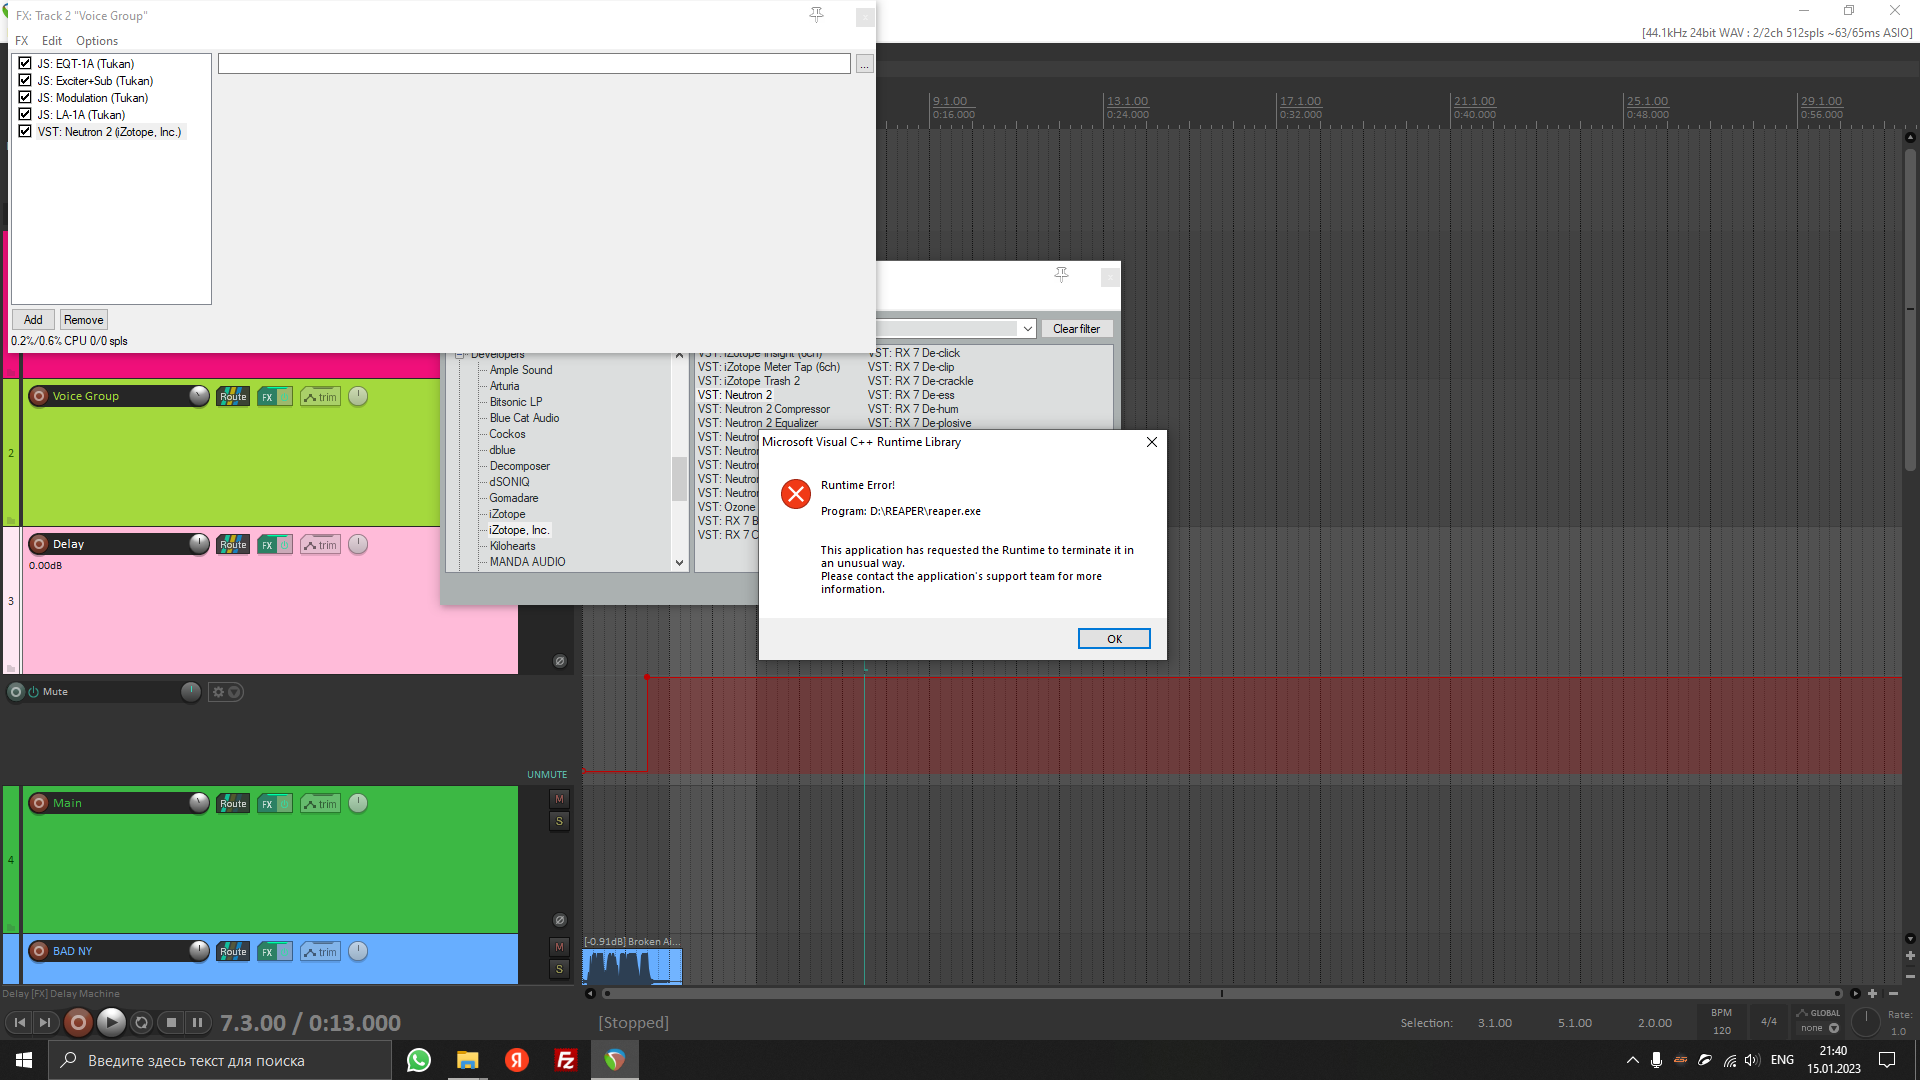Click the Route icon on Main track

point(231,803)
